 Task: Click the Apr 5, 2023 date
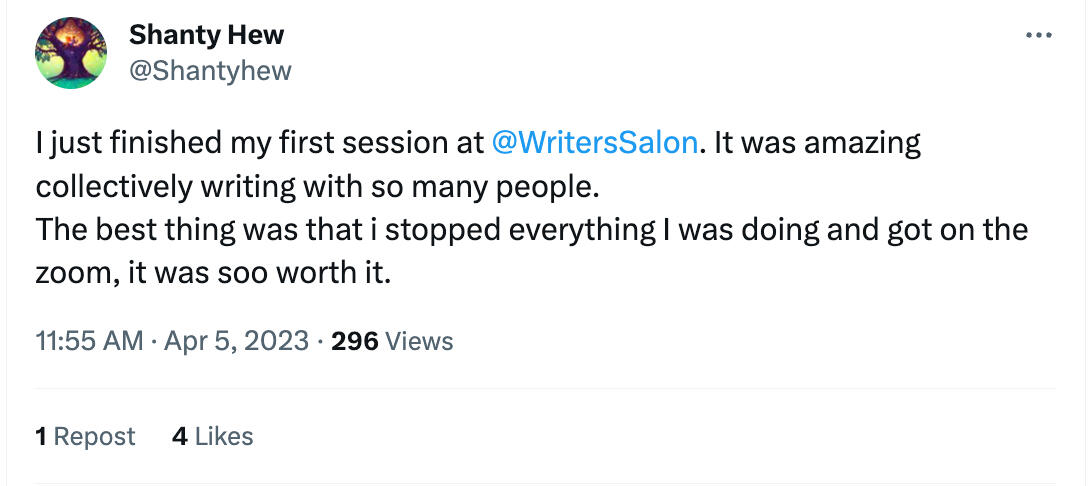(235, 341)
